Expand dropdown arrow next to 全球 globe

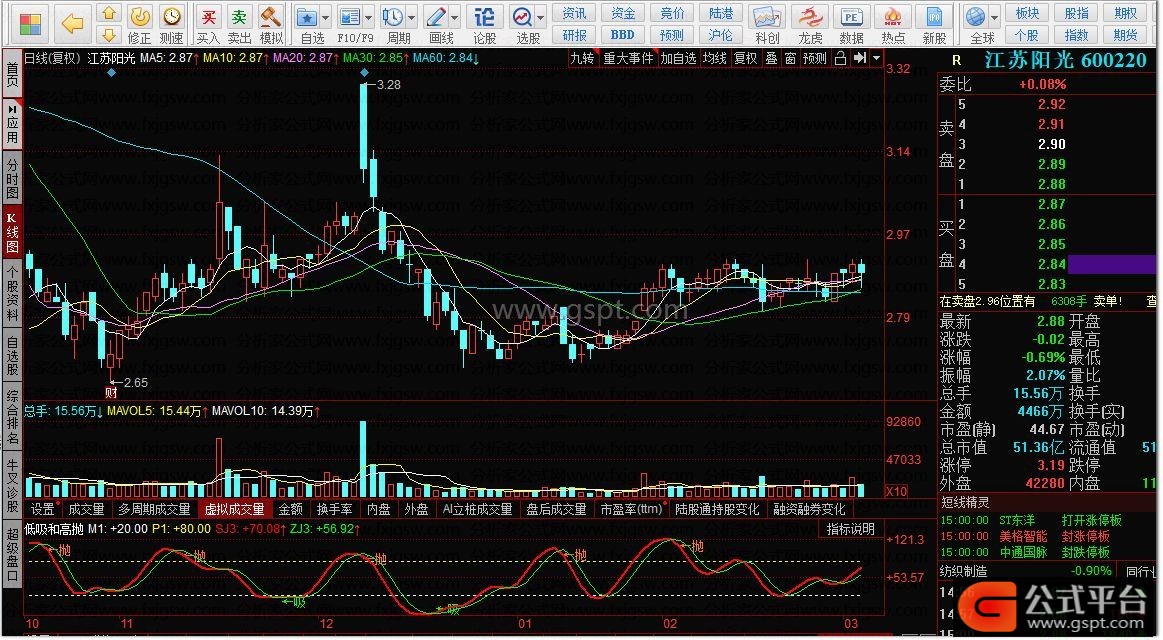[995, 17]
